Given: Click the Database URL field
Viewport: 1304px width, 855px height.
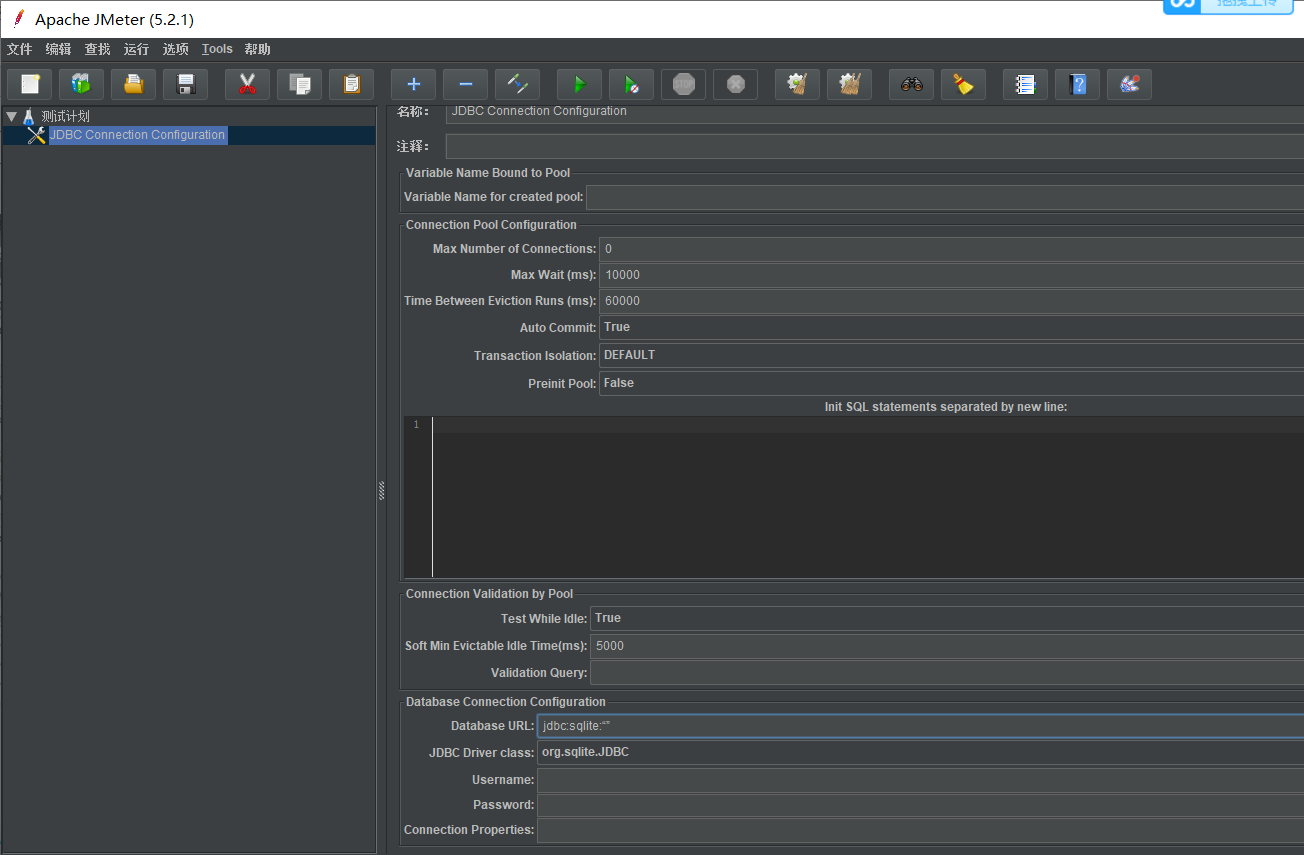Looking at the screenshot, I should point(920,726).
